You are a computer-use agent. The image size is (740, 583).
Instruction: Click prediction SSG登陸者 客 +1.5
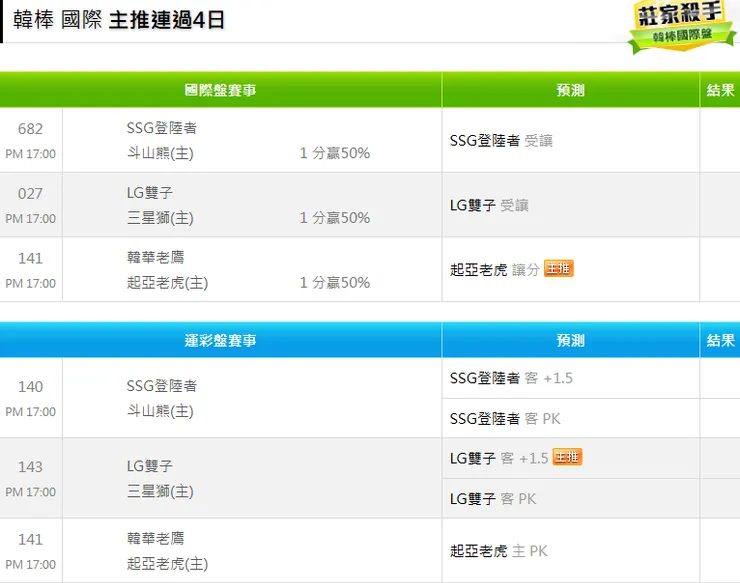(x=511, y=378)
